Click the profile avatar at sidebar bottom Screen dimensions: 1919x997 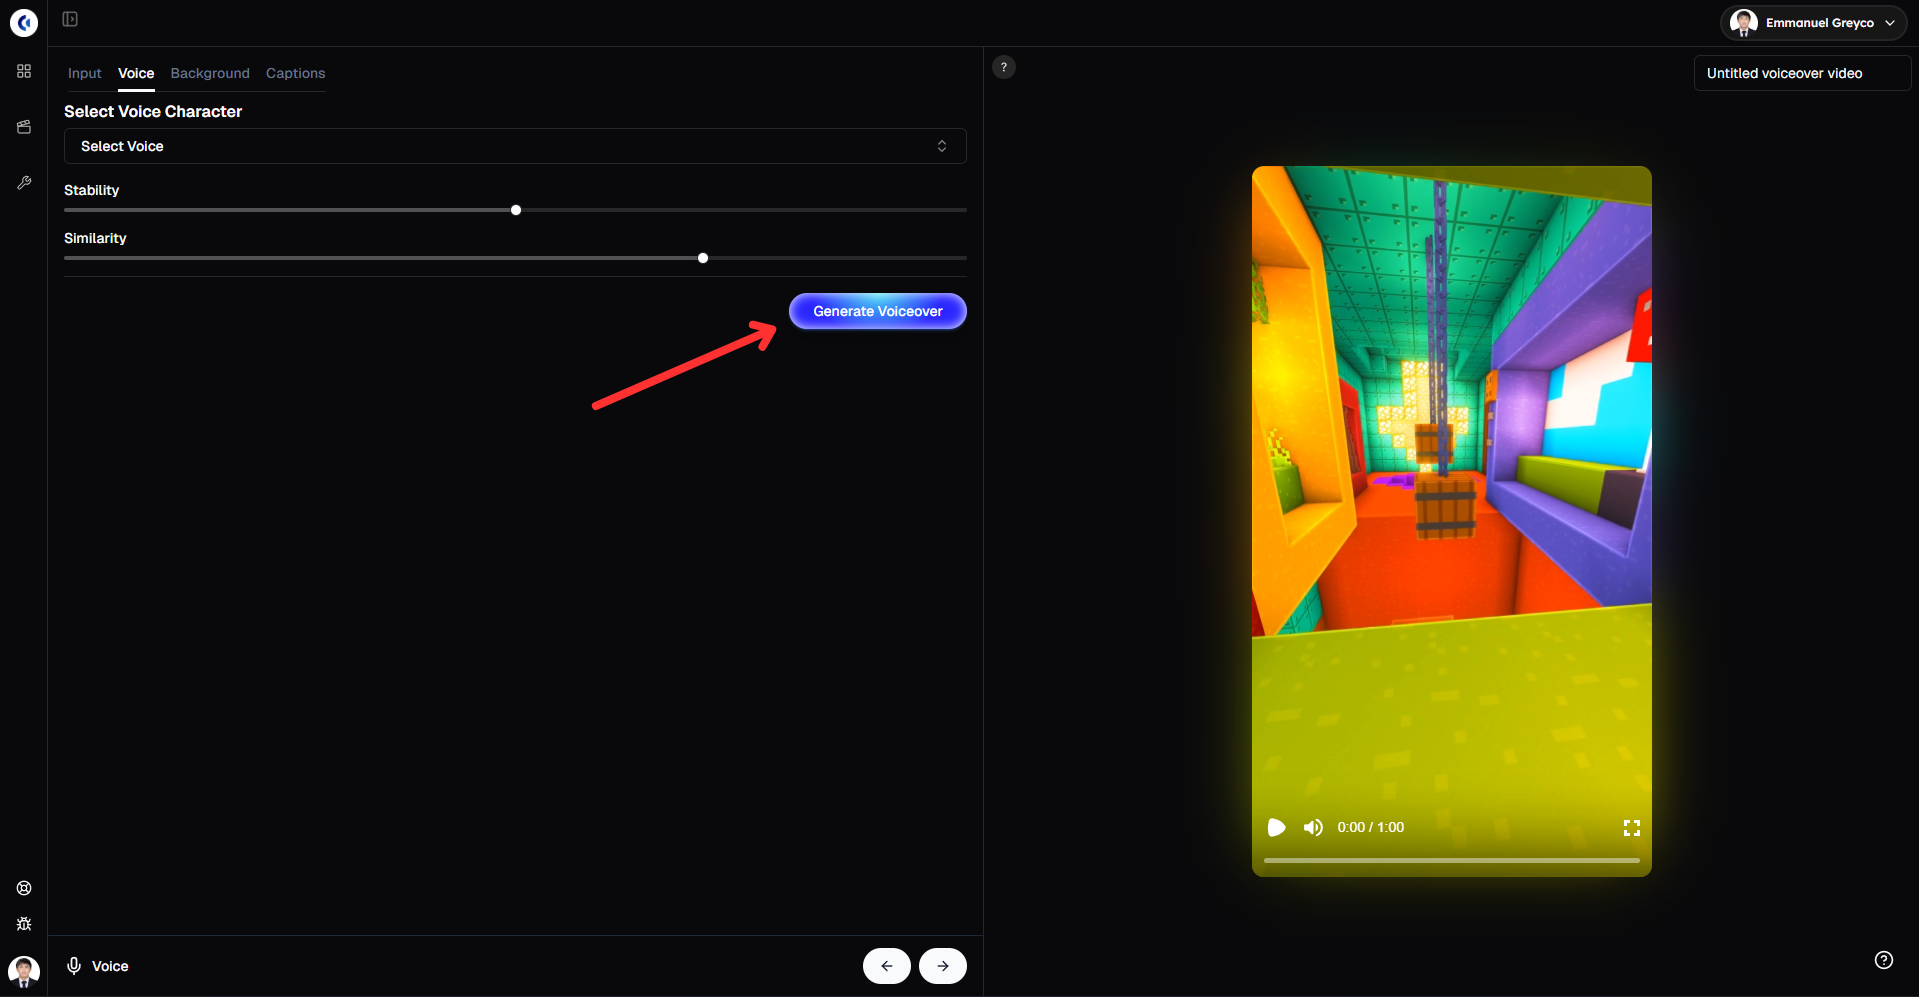[x=24, y=971]
